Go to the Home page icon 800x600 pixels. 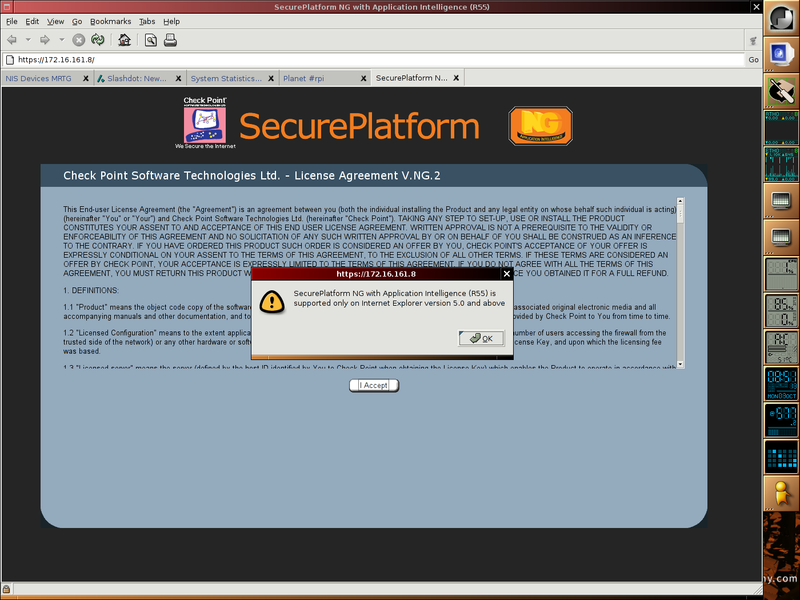pos(124,40)
